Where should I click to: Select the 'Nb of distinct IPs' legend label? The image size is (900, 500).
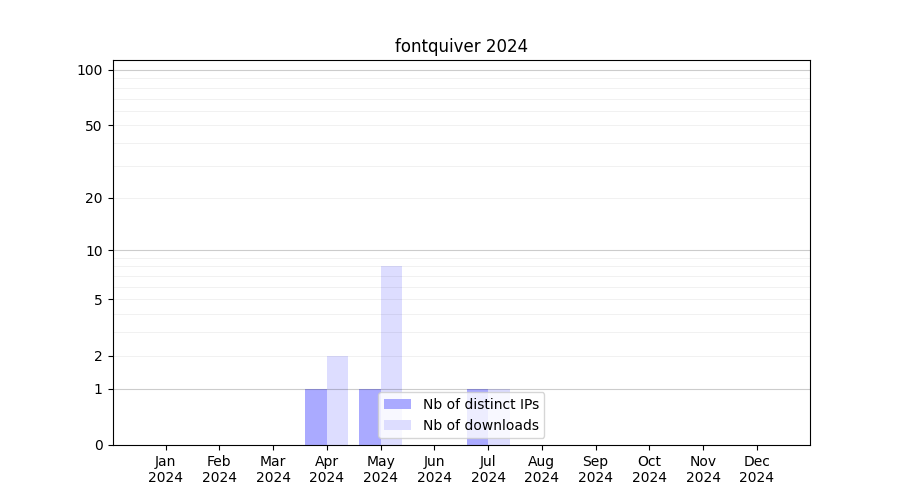click(x=480, y=404)
